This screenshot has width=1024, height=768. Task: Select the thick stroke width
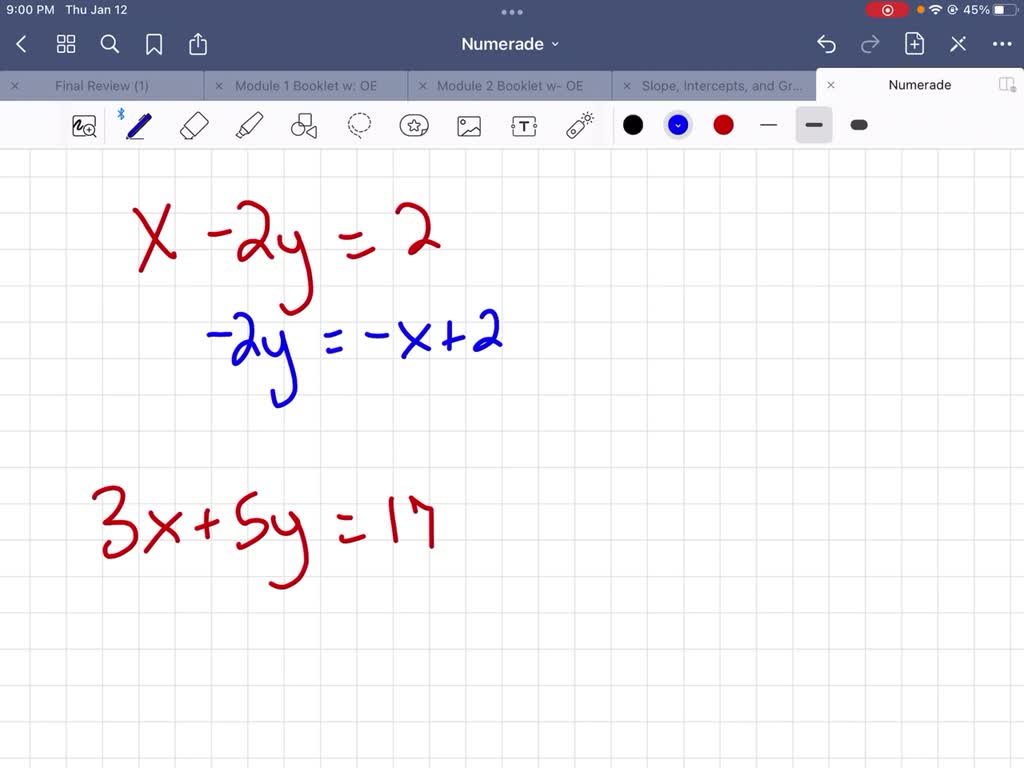tap(858, 125)
